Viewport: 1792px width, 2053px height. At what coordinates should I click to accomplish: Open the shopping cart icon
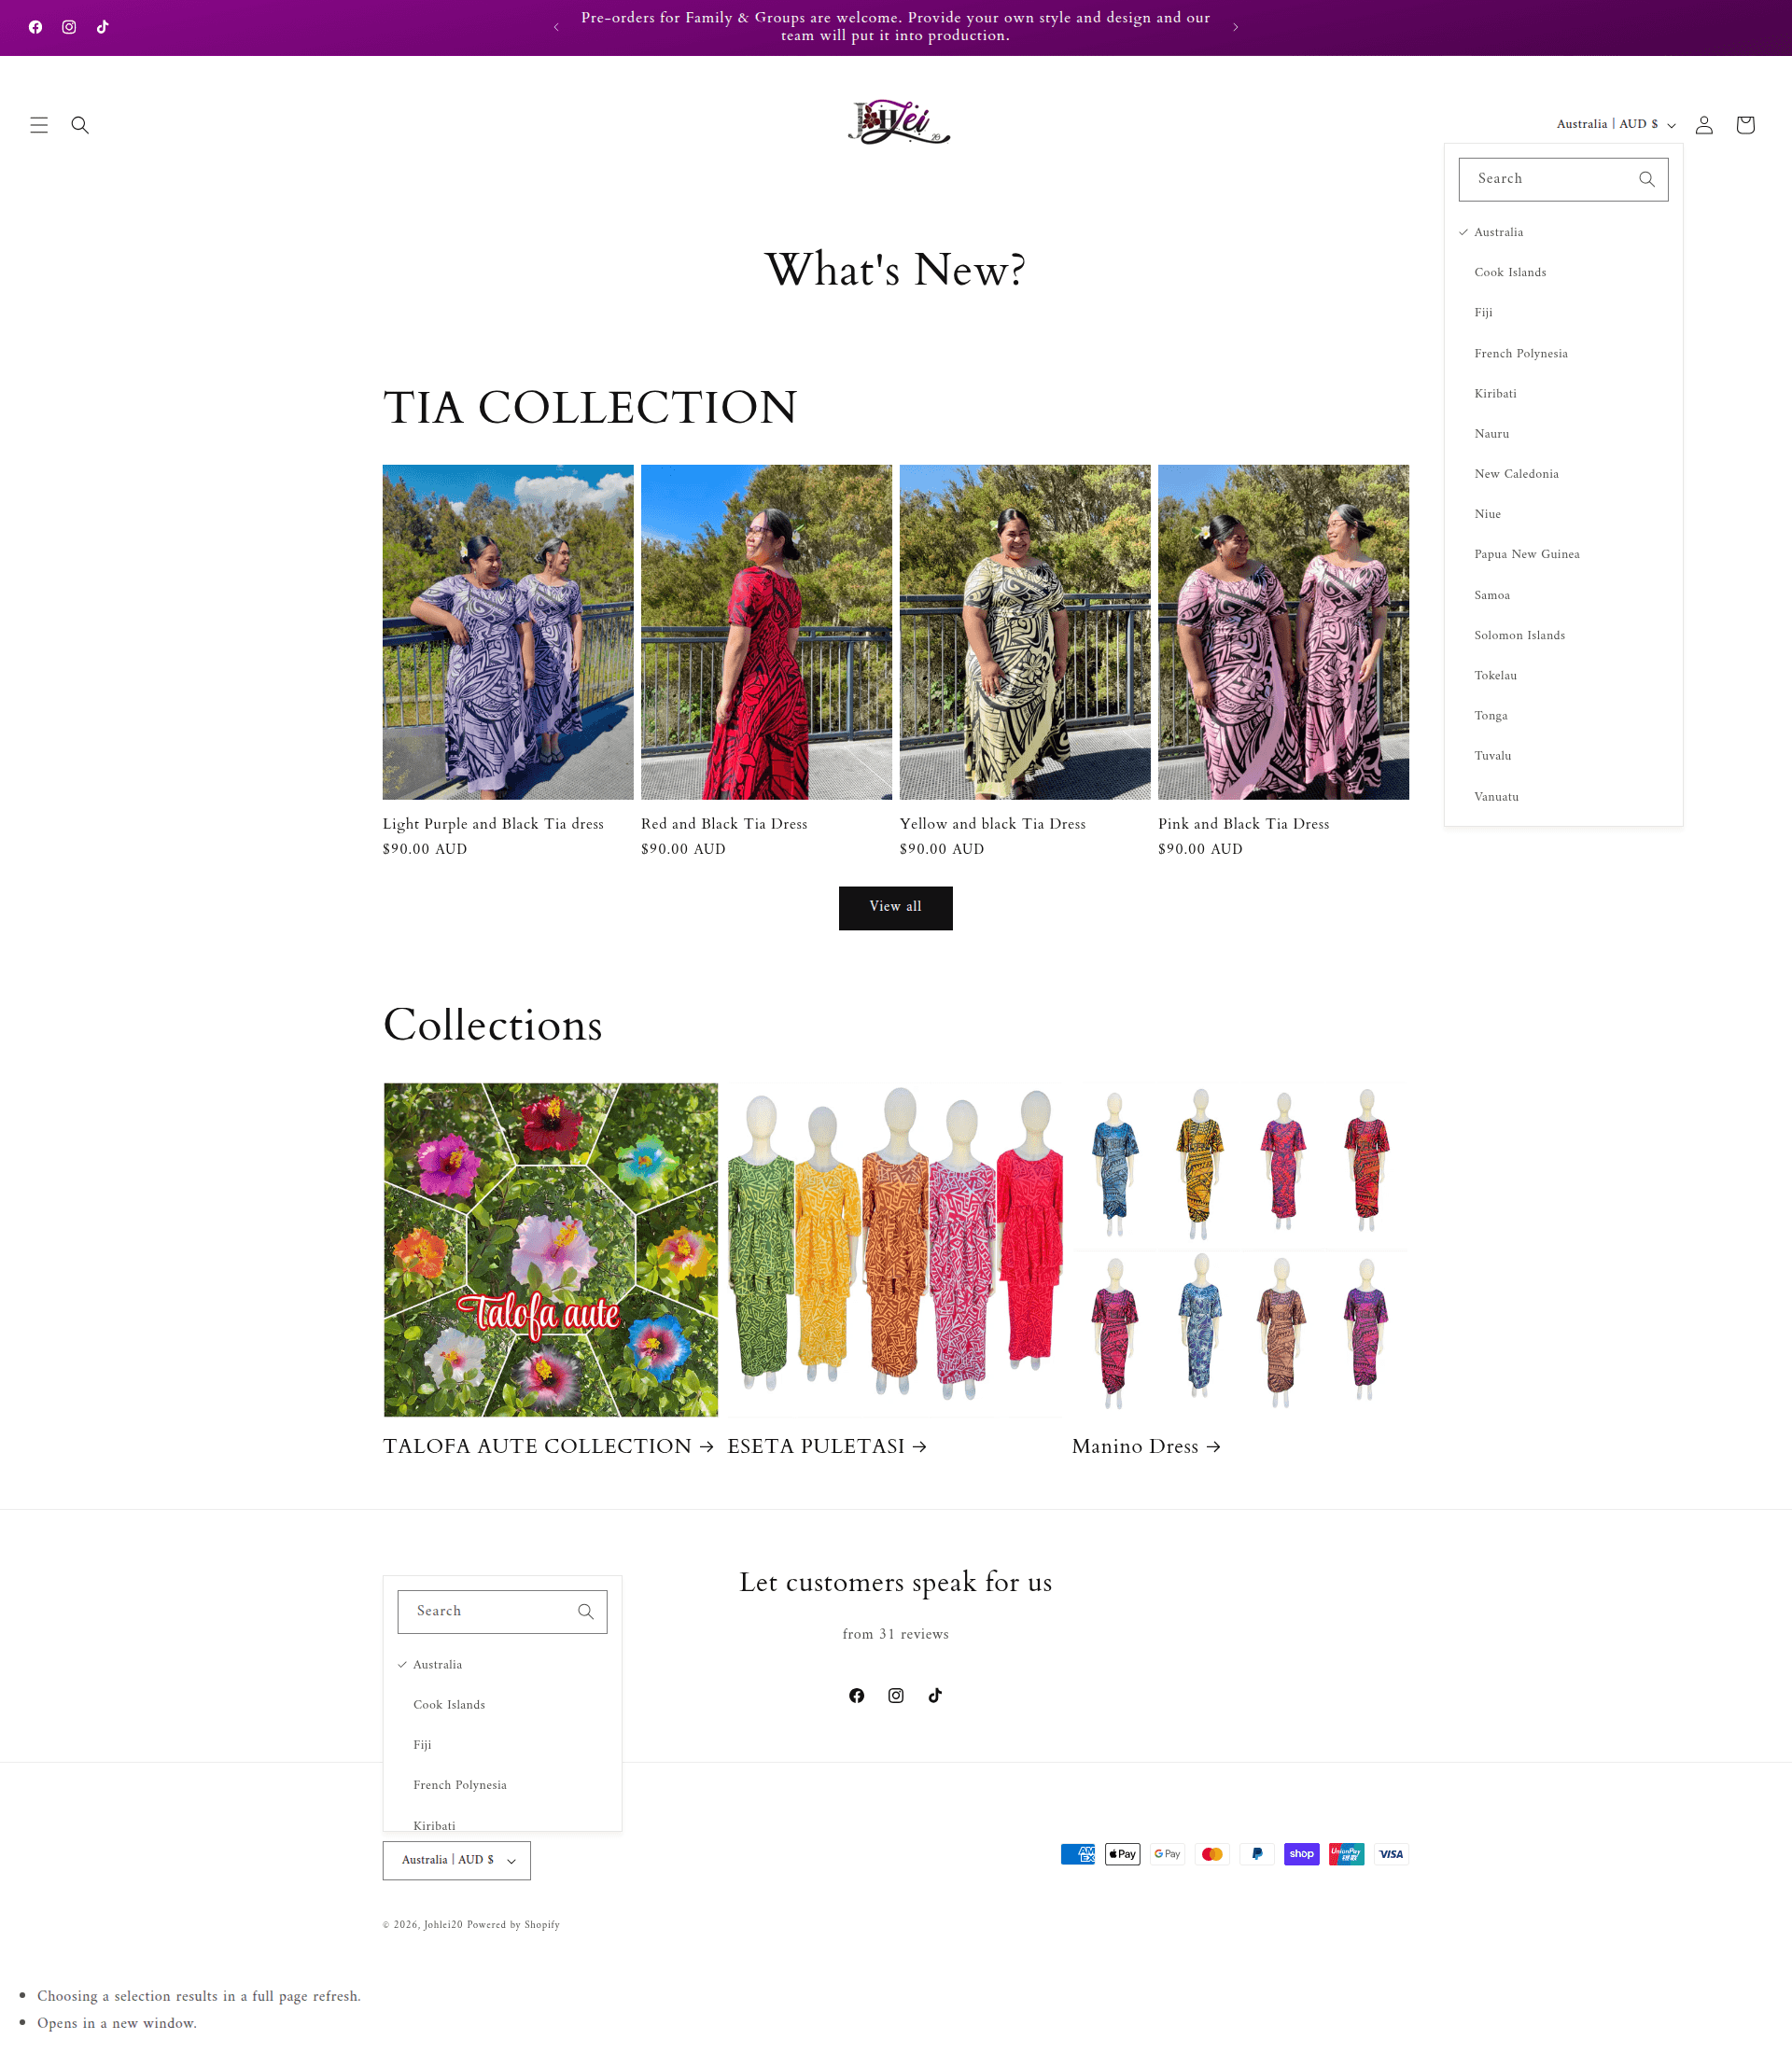1745,125
